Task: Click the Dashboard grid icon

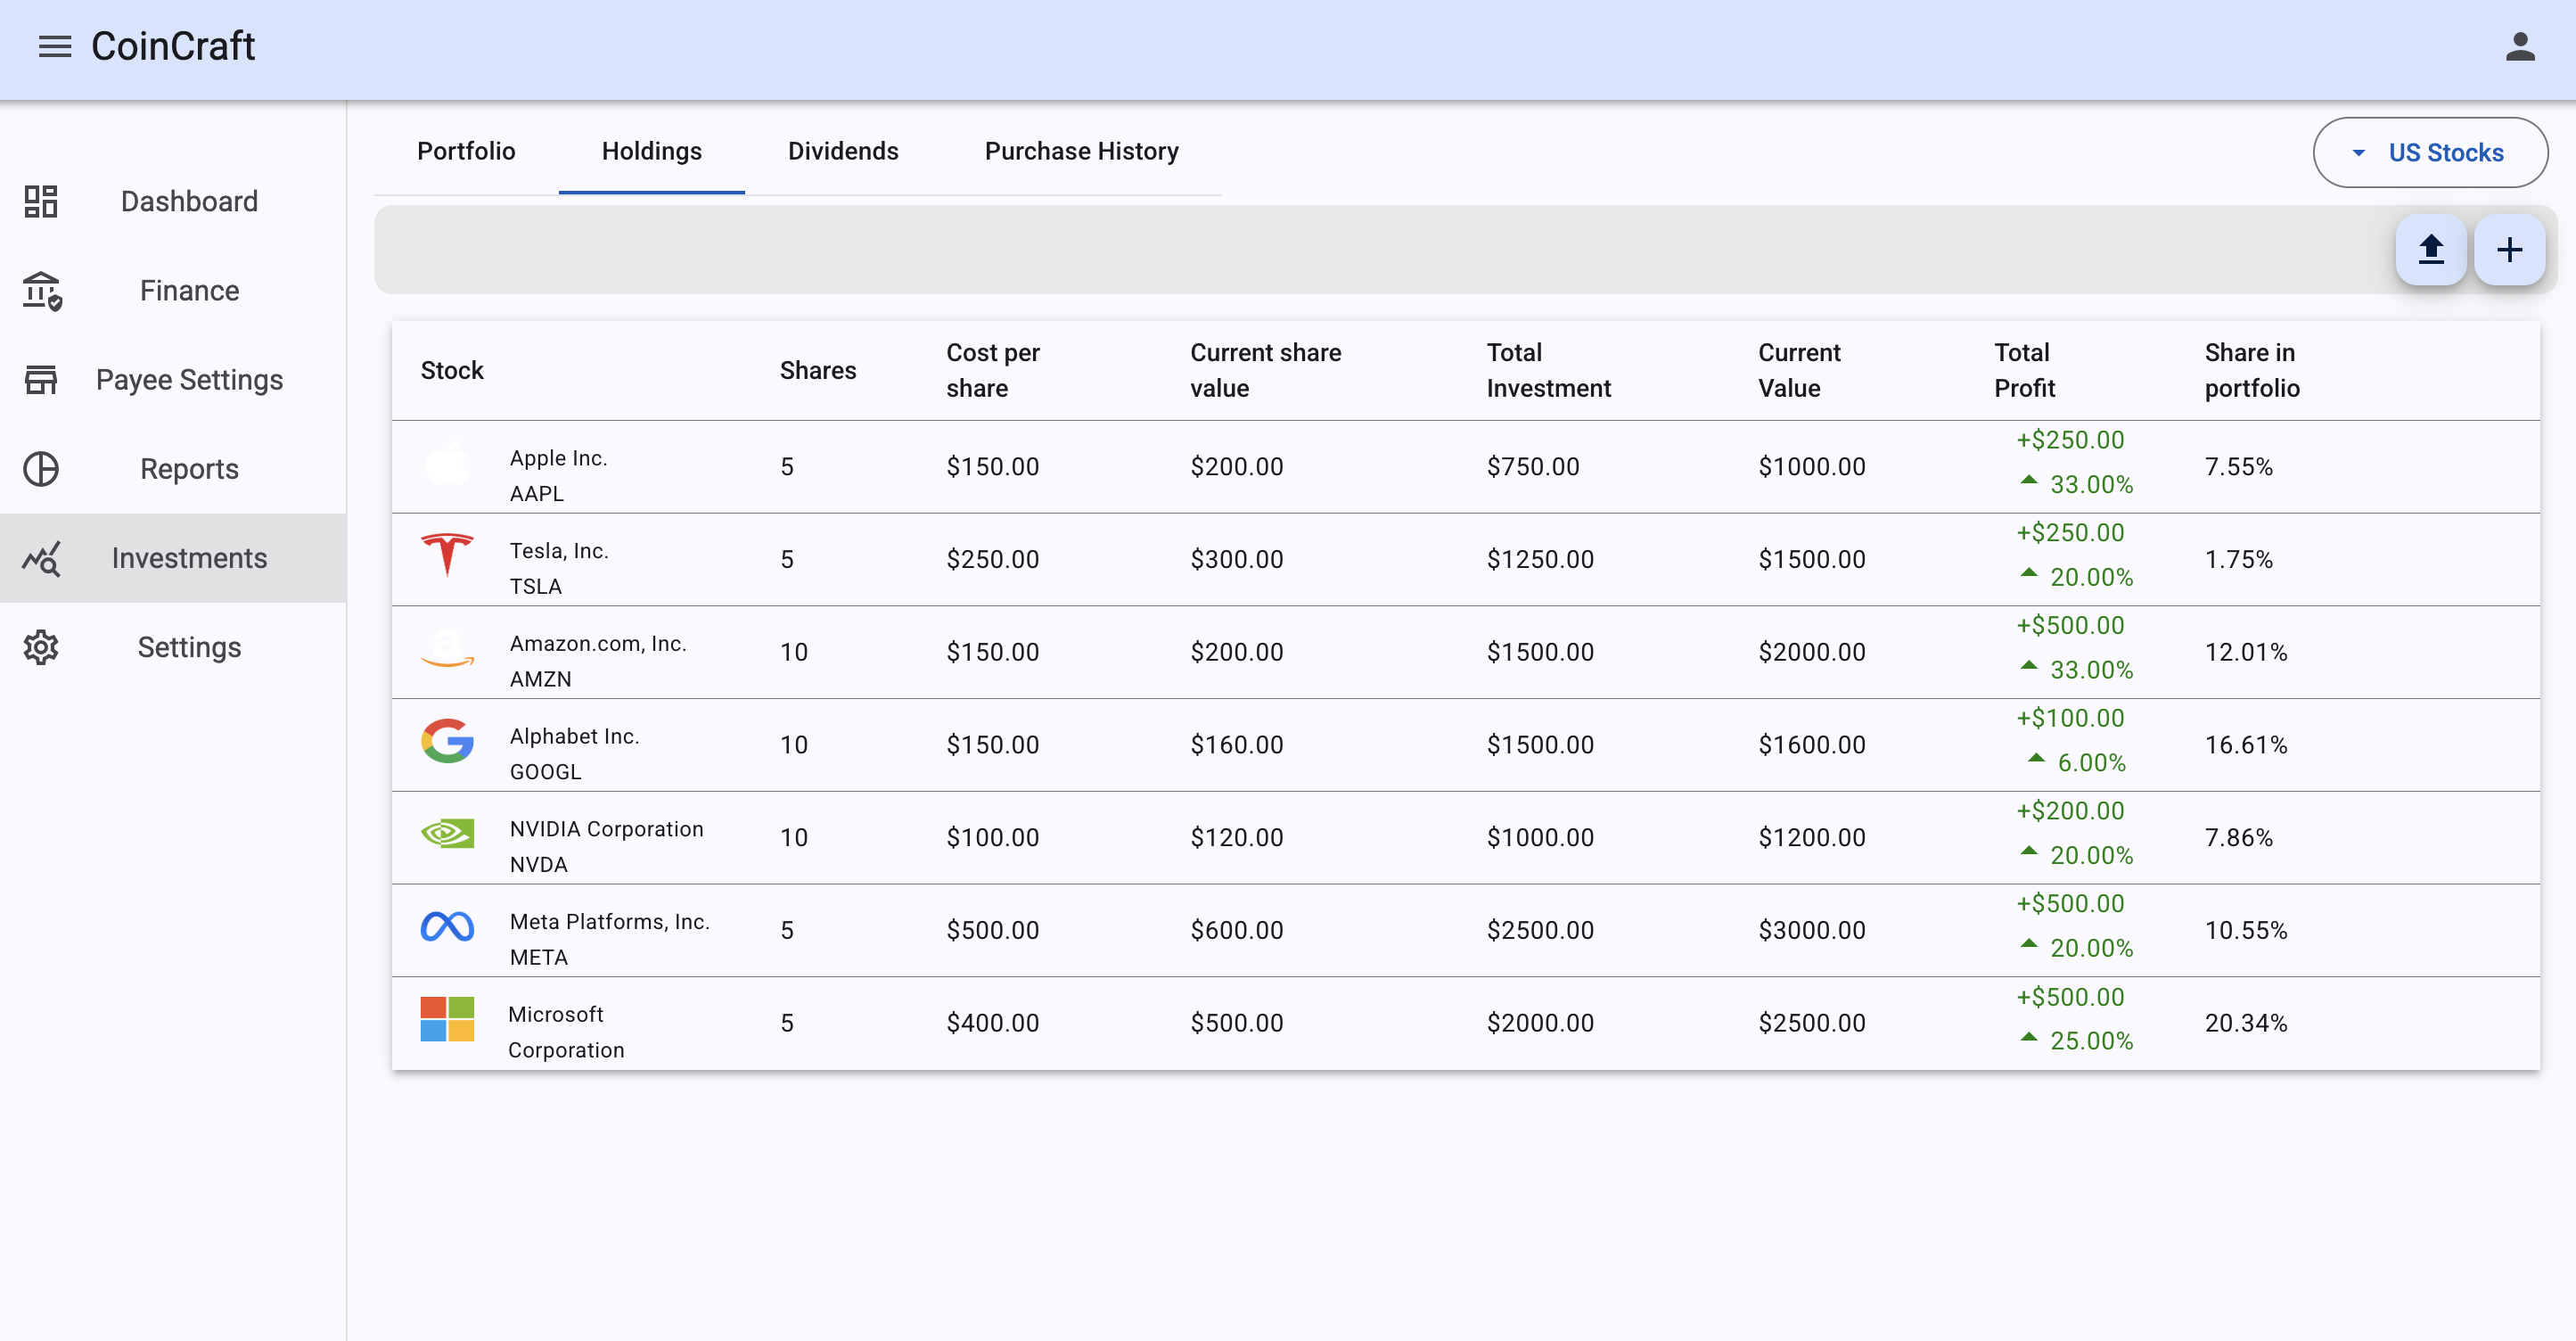Action: [41, 201]
